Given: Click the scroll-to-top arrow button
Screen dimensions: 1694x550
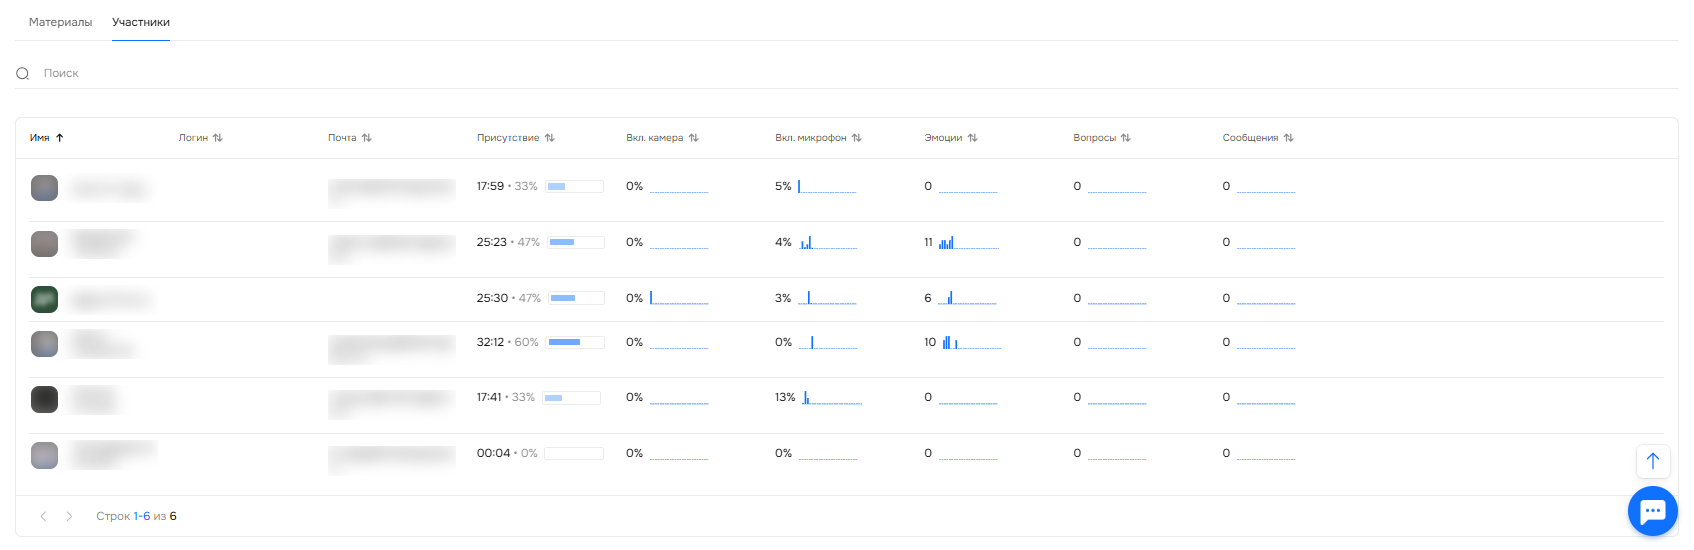Looking at the screenshot, I should (x=1652, y=461).
